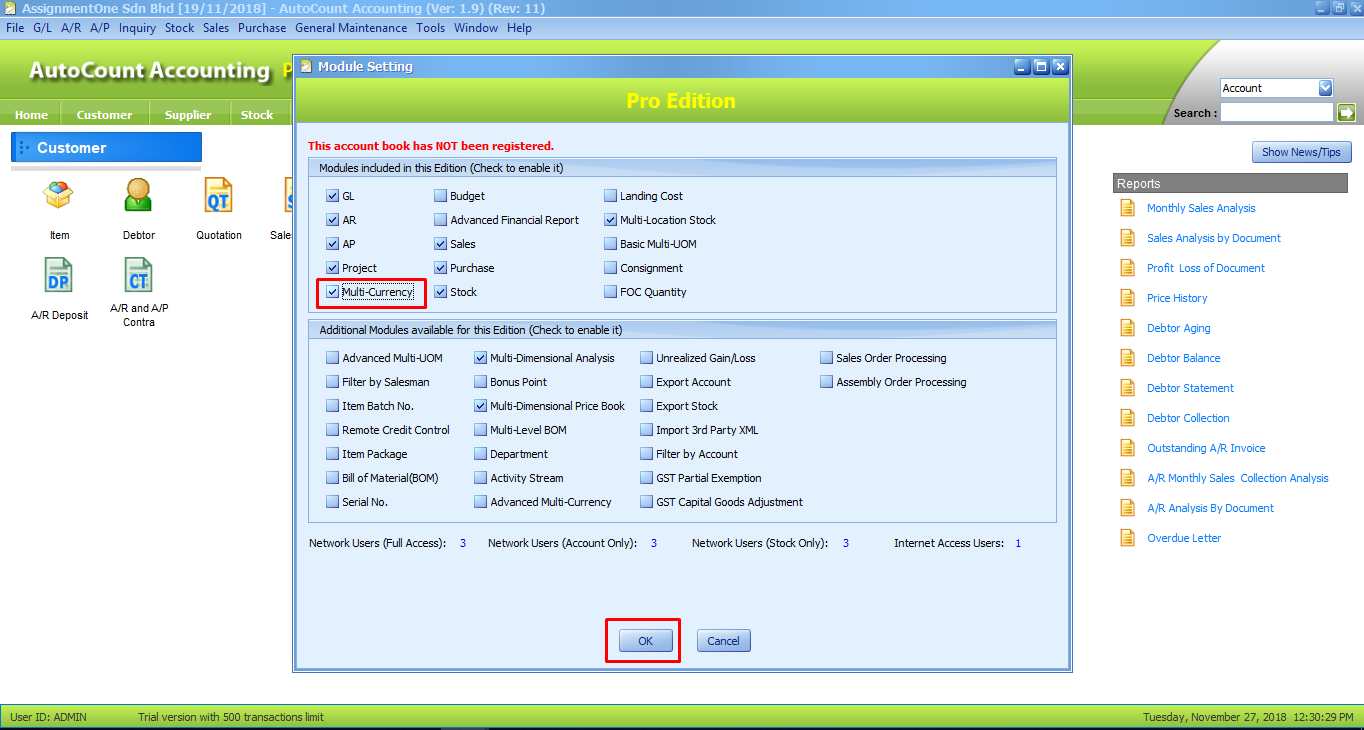This screenshot has height=730, width=1364.
Task: Click the Sales Analysis by Document report icon
Action: 1128,238
